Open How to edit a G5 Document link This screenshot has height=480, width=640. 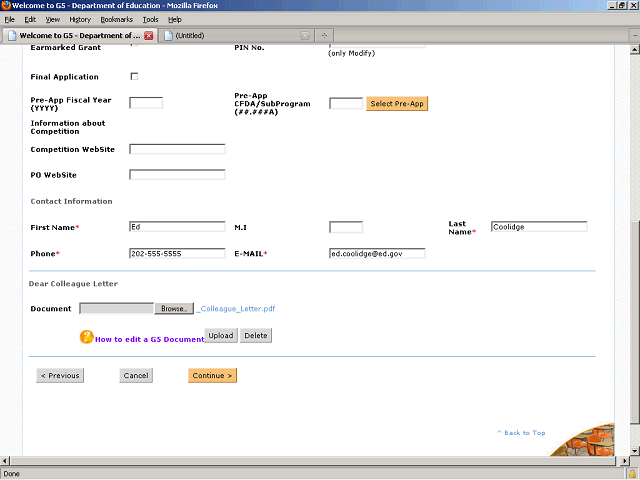point(149,339)
